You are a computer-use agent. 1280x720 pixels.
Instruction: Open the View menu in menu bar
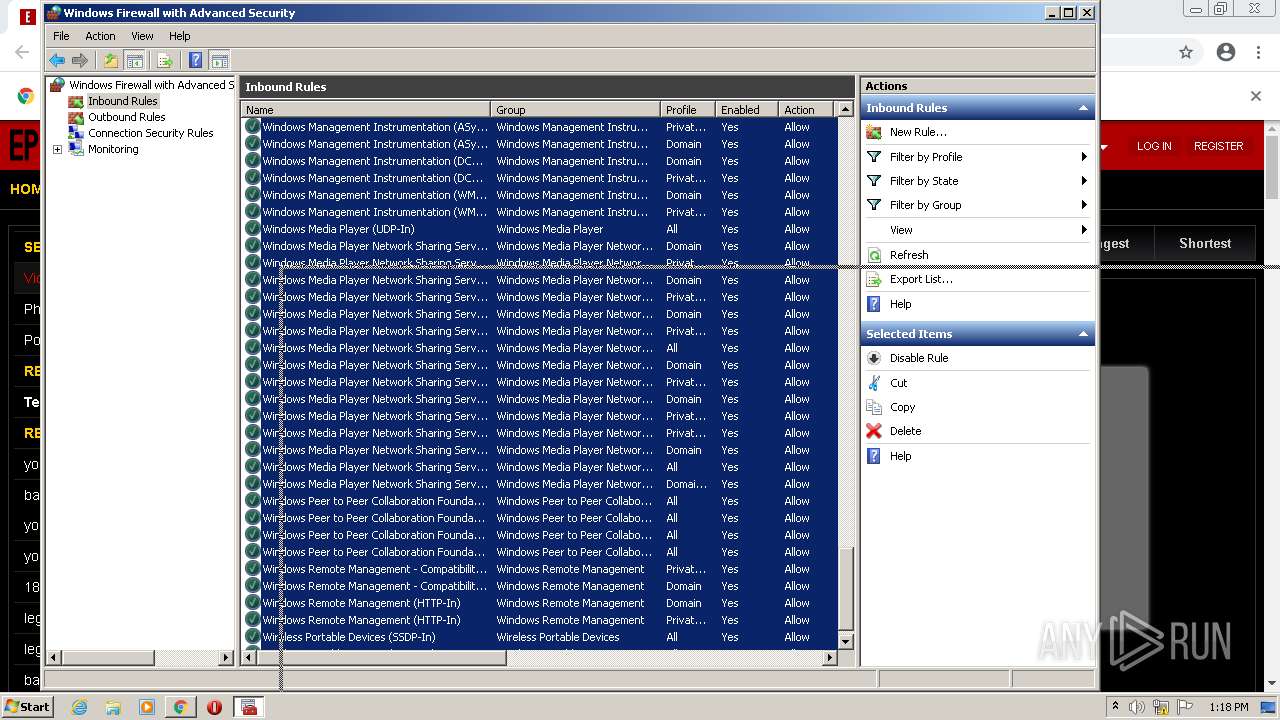pyautogui.click(x=142, y=36)
